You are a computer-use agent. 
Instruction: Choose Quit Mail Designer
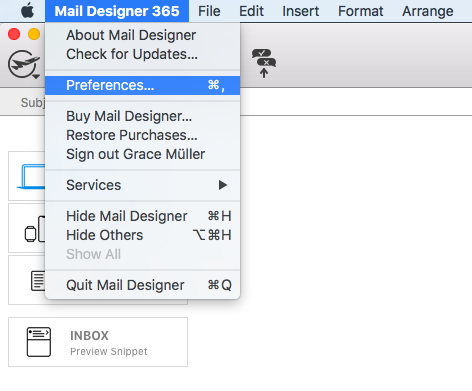point(143,285)
